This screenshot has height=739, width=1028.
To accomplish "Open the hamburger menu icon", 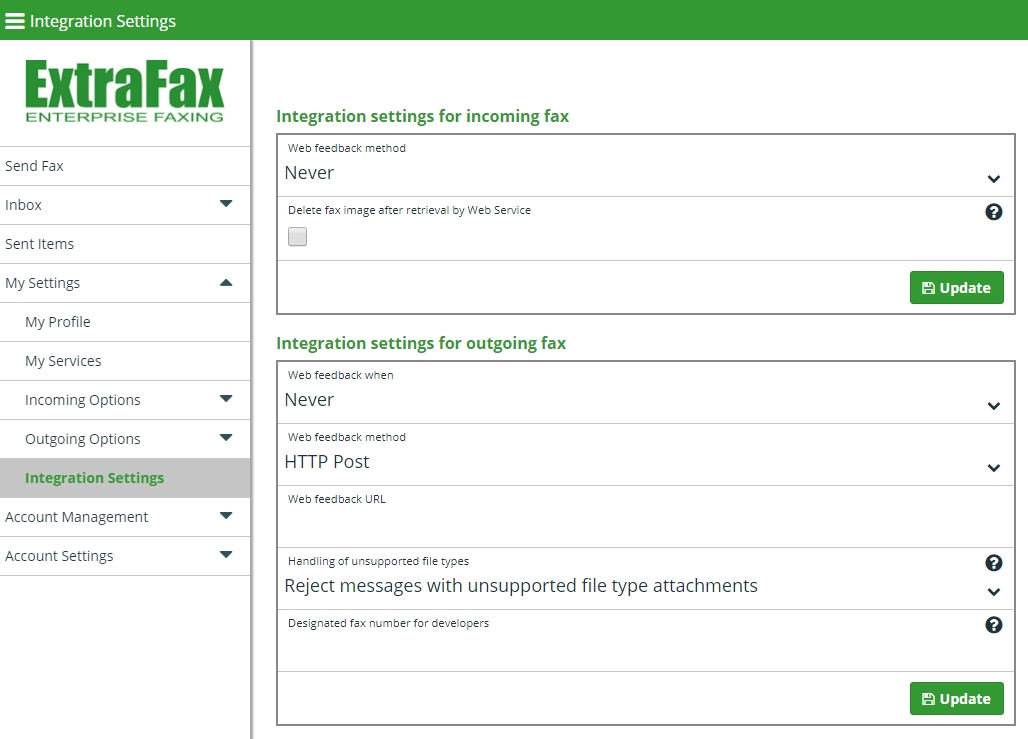I will (x=14, y=21).
